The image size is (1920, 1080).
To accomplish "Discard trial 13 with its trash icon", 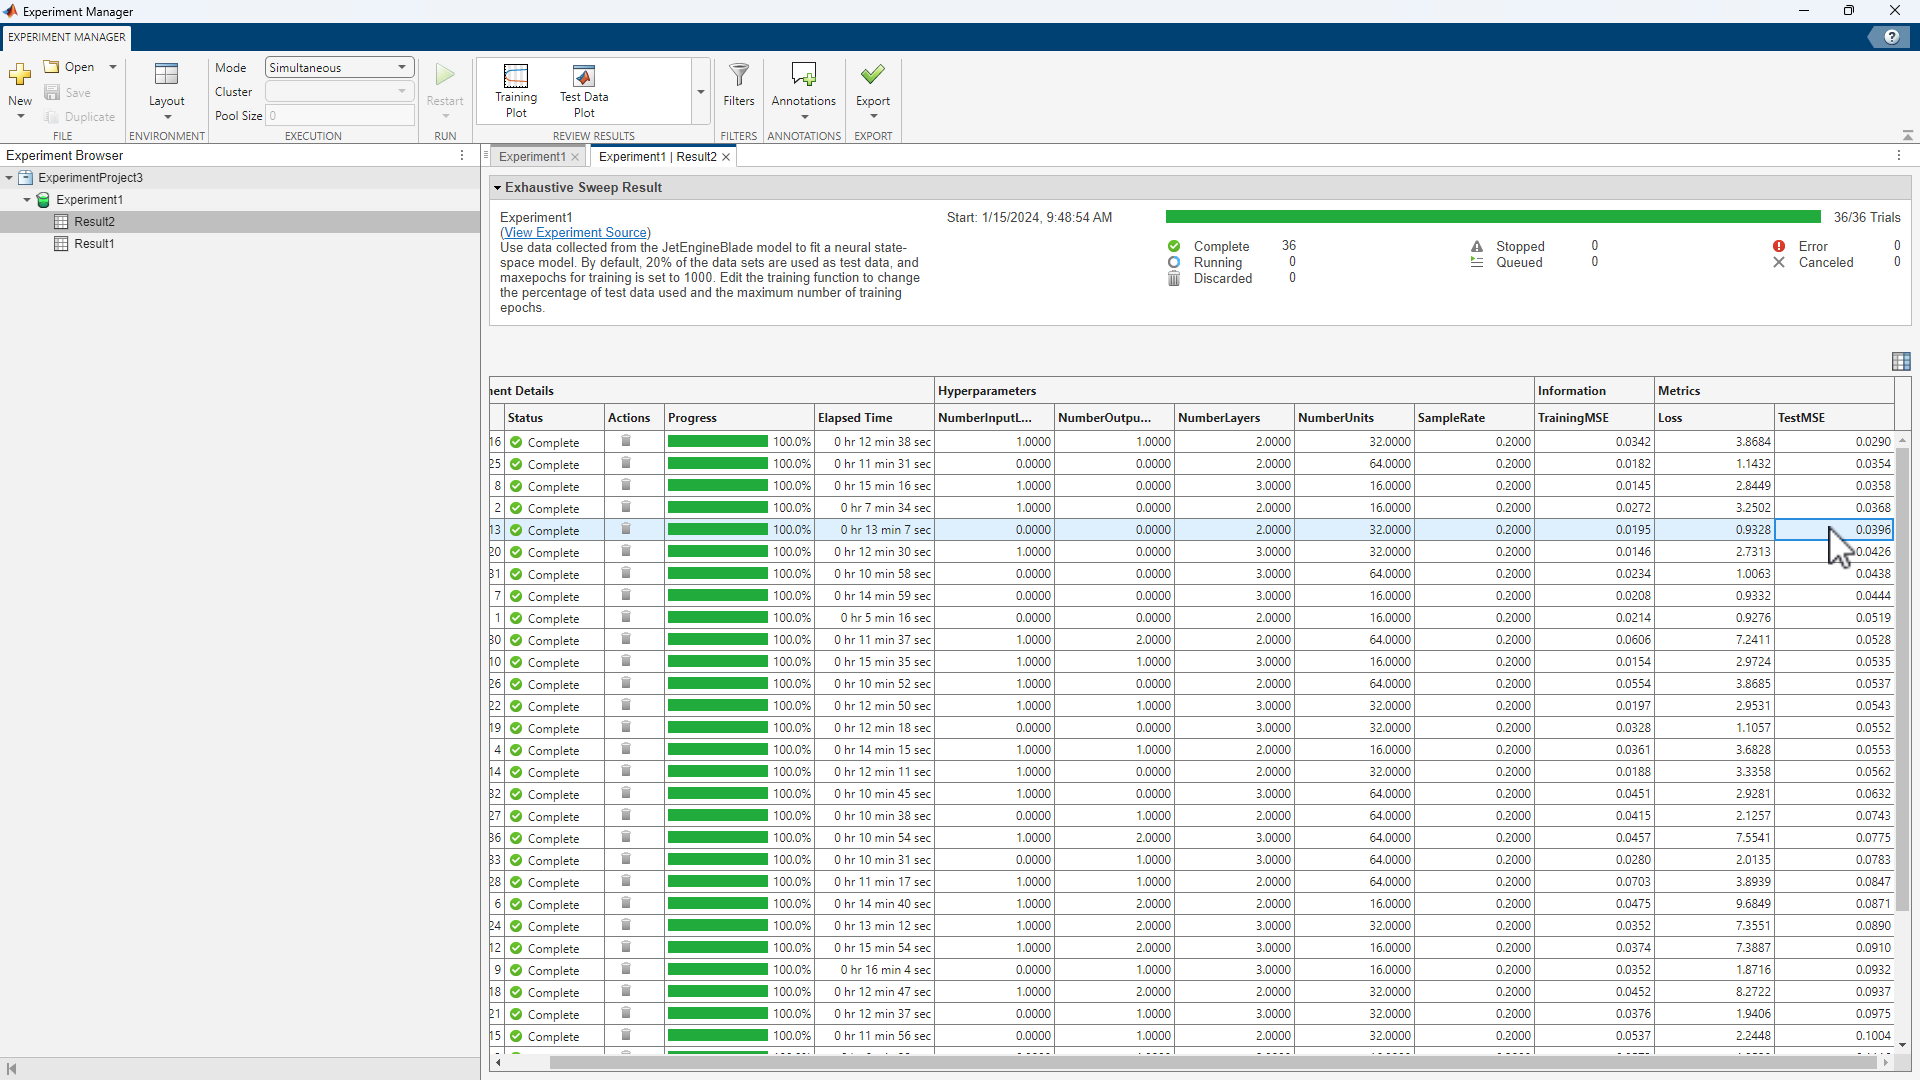I will click(626, 530).
